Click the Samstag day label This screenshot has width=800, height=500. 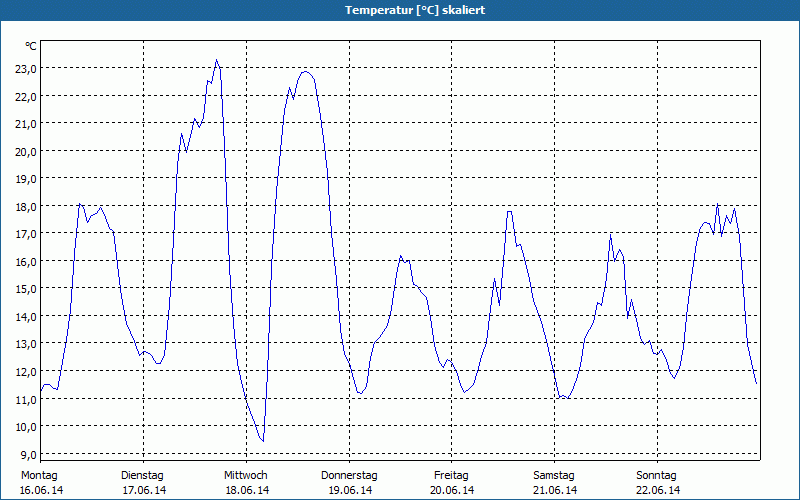coord(554,476)
